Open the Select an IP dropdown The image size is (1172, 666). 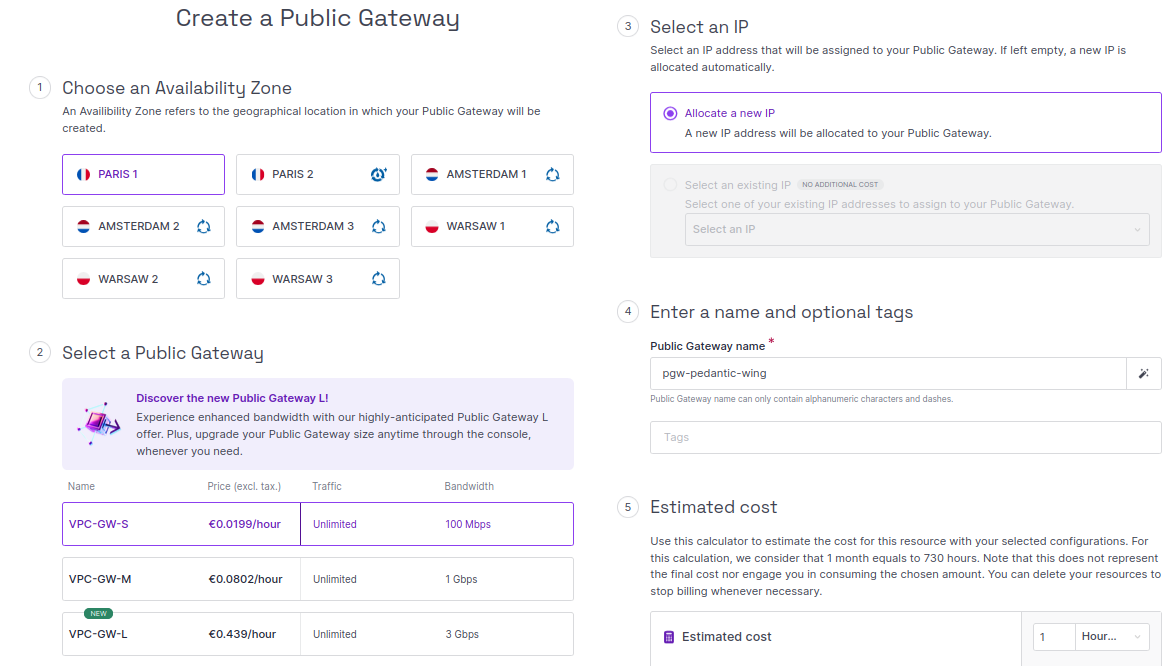pyautogui.click(x=916, y=229)
